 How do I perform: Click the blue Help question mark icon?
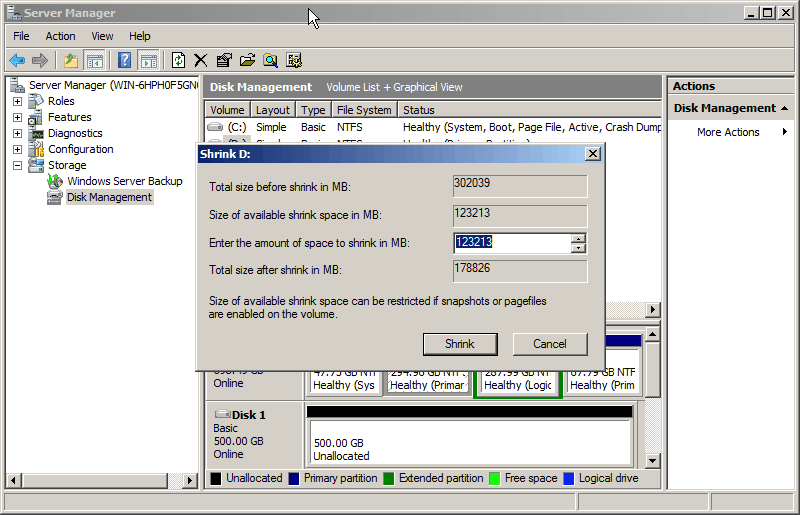point(124,60)
